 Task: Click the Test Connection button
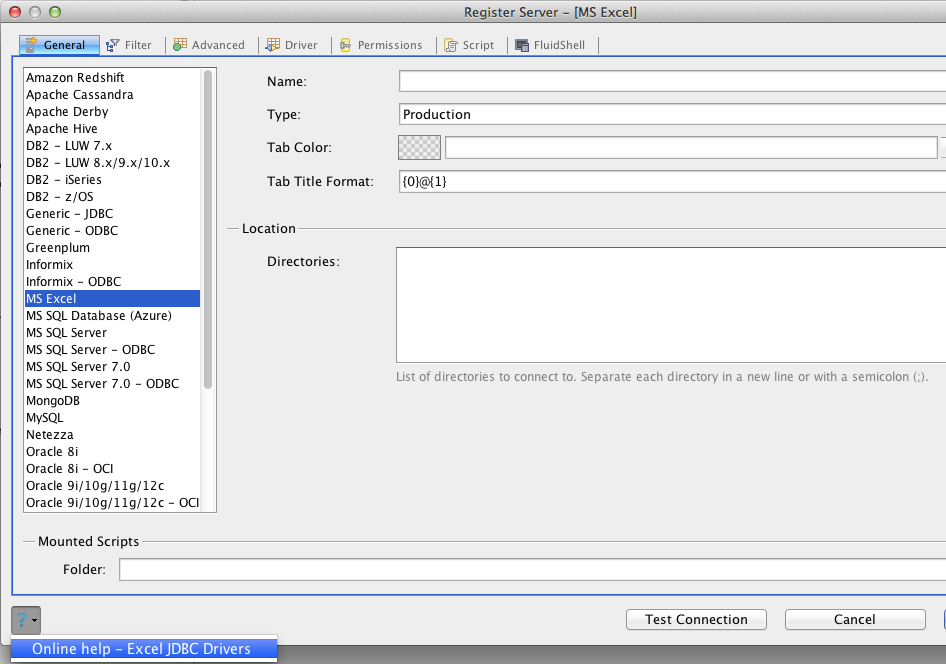coord(696,619)
